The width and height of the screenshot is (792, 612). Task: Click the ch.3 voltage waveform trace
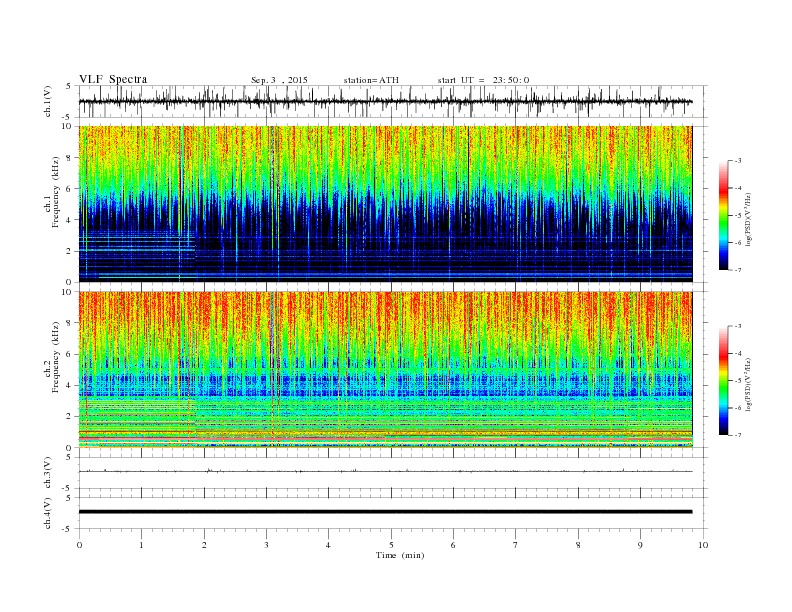385,471
